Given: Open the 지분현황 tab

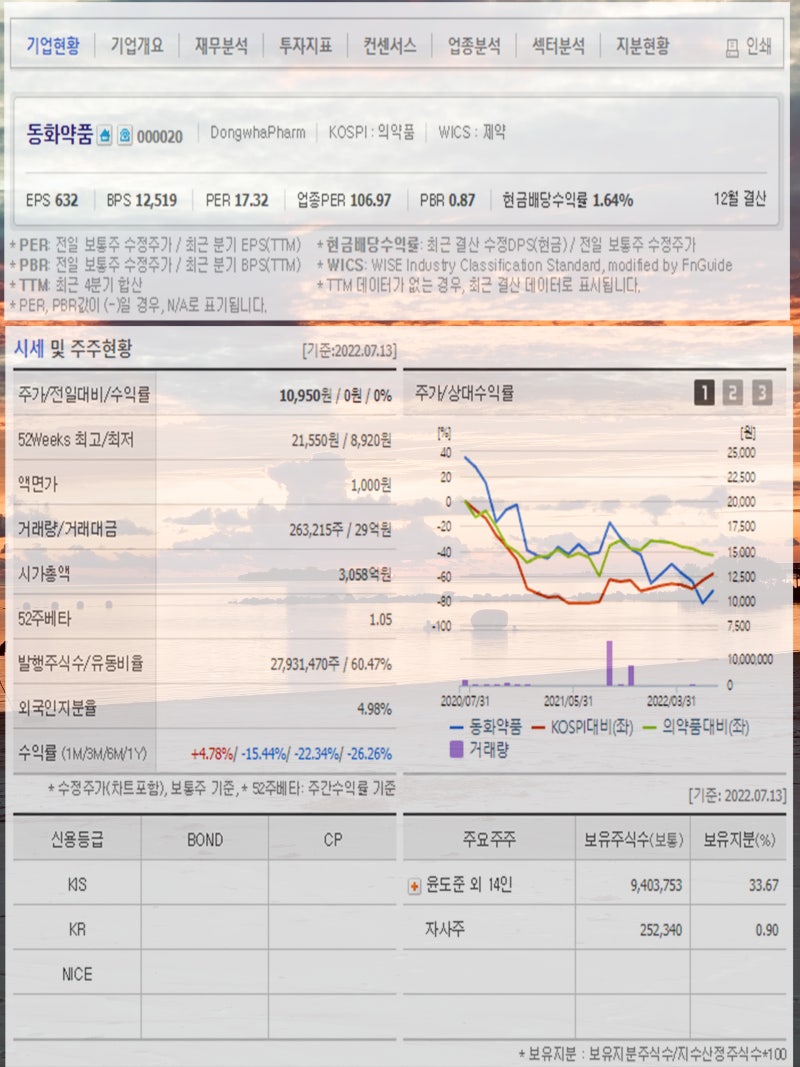Looking at the screenshot, I should 644,44.
